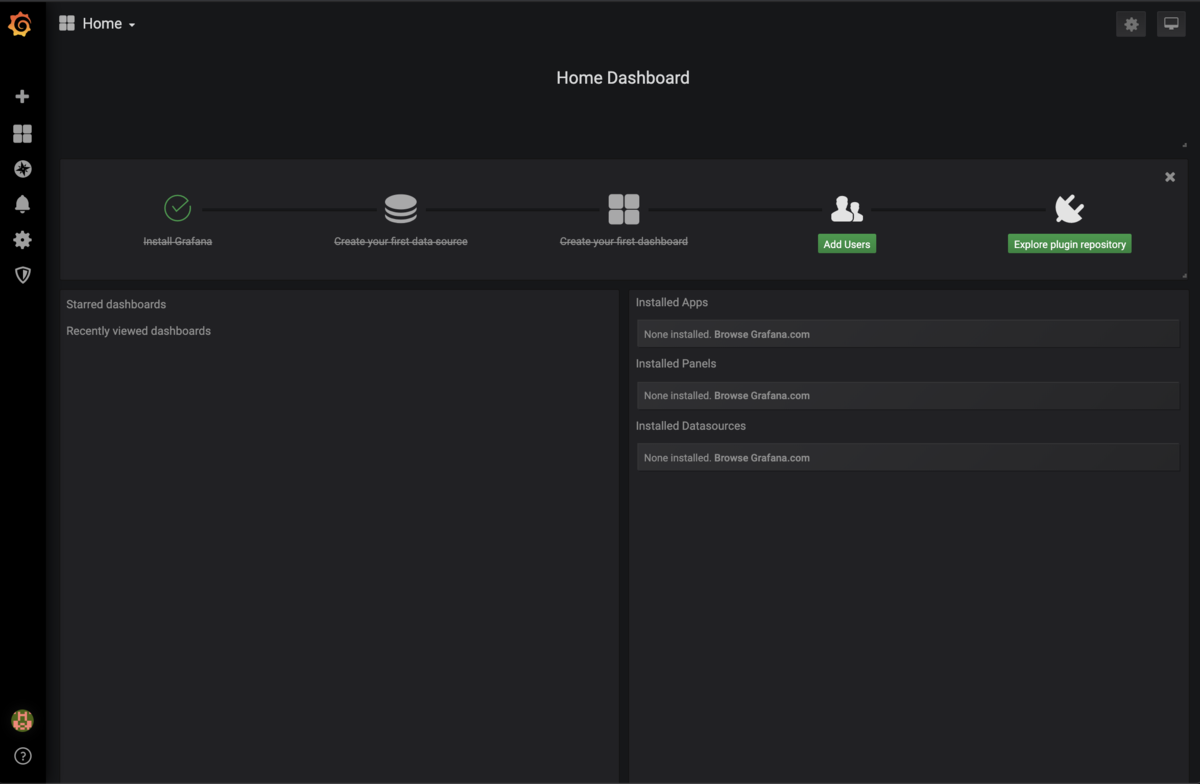Screen dimensions: 1200x784
Task: Open the Help question mark icon
Action: [x=22, y=756]
